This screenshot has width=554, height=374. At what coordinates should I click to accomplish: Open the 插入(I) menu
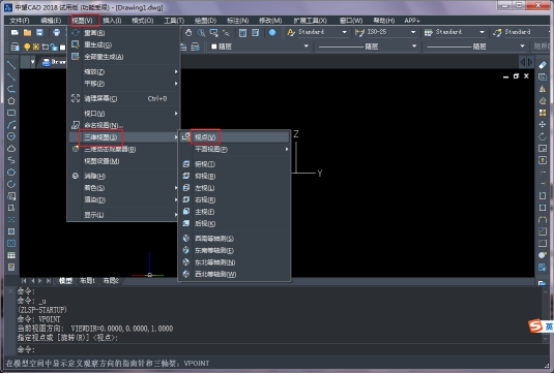(x=112, y=20)
